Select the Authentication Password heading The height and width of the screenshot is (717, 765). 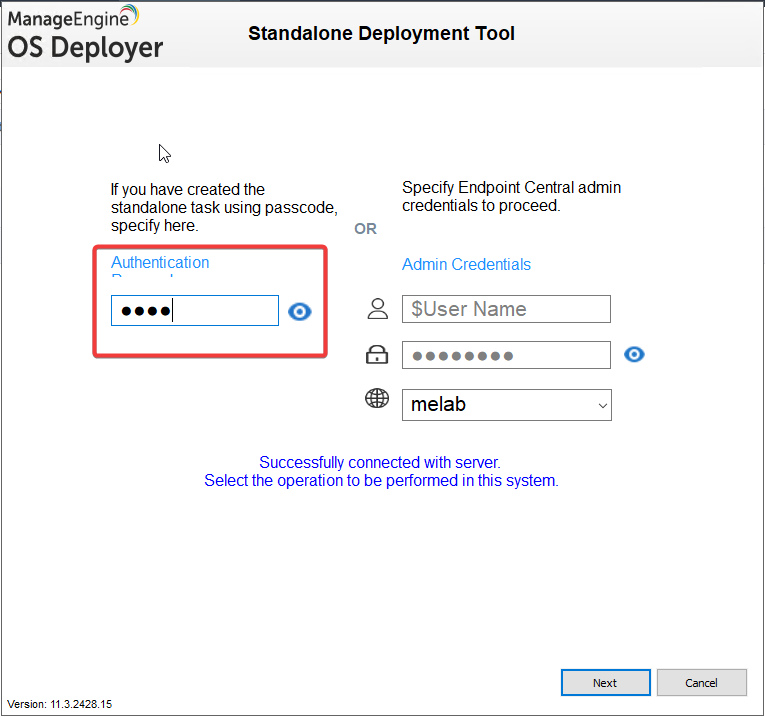160,264
